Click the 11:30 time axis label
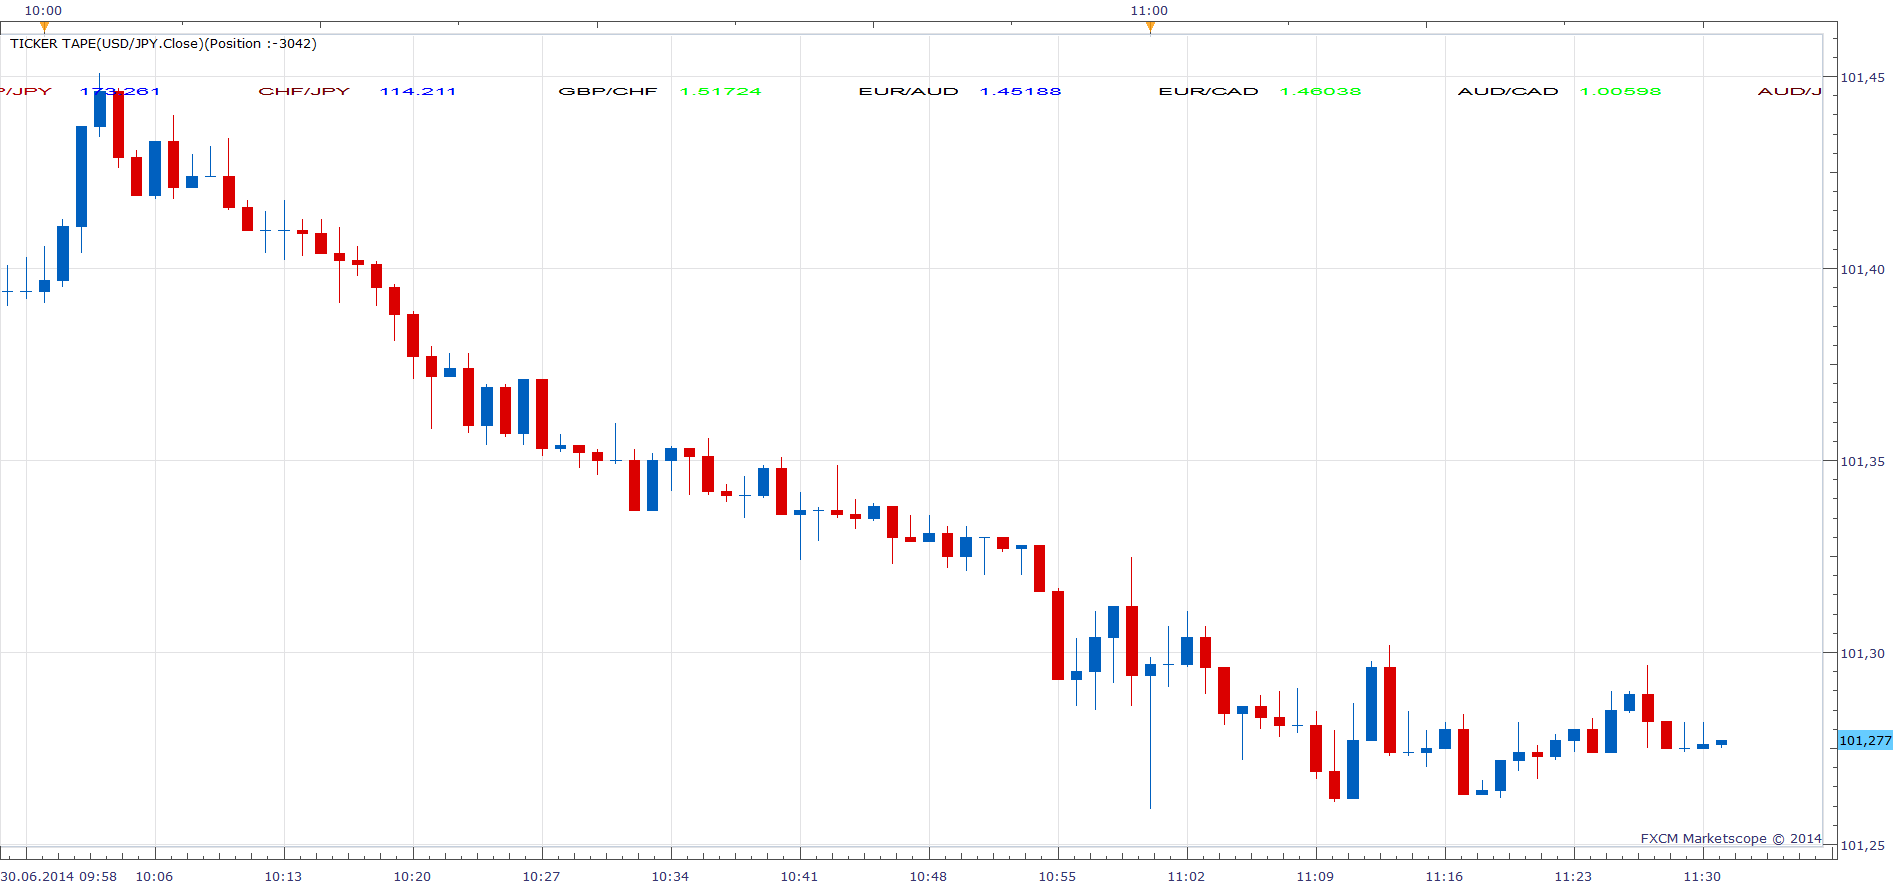Image resolution: width=1903 pixels, height=889 pixels. pos(1702,877)
